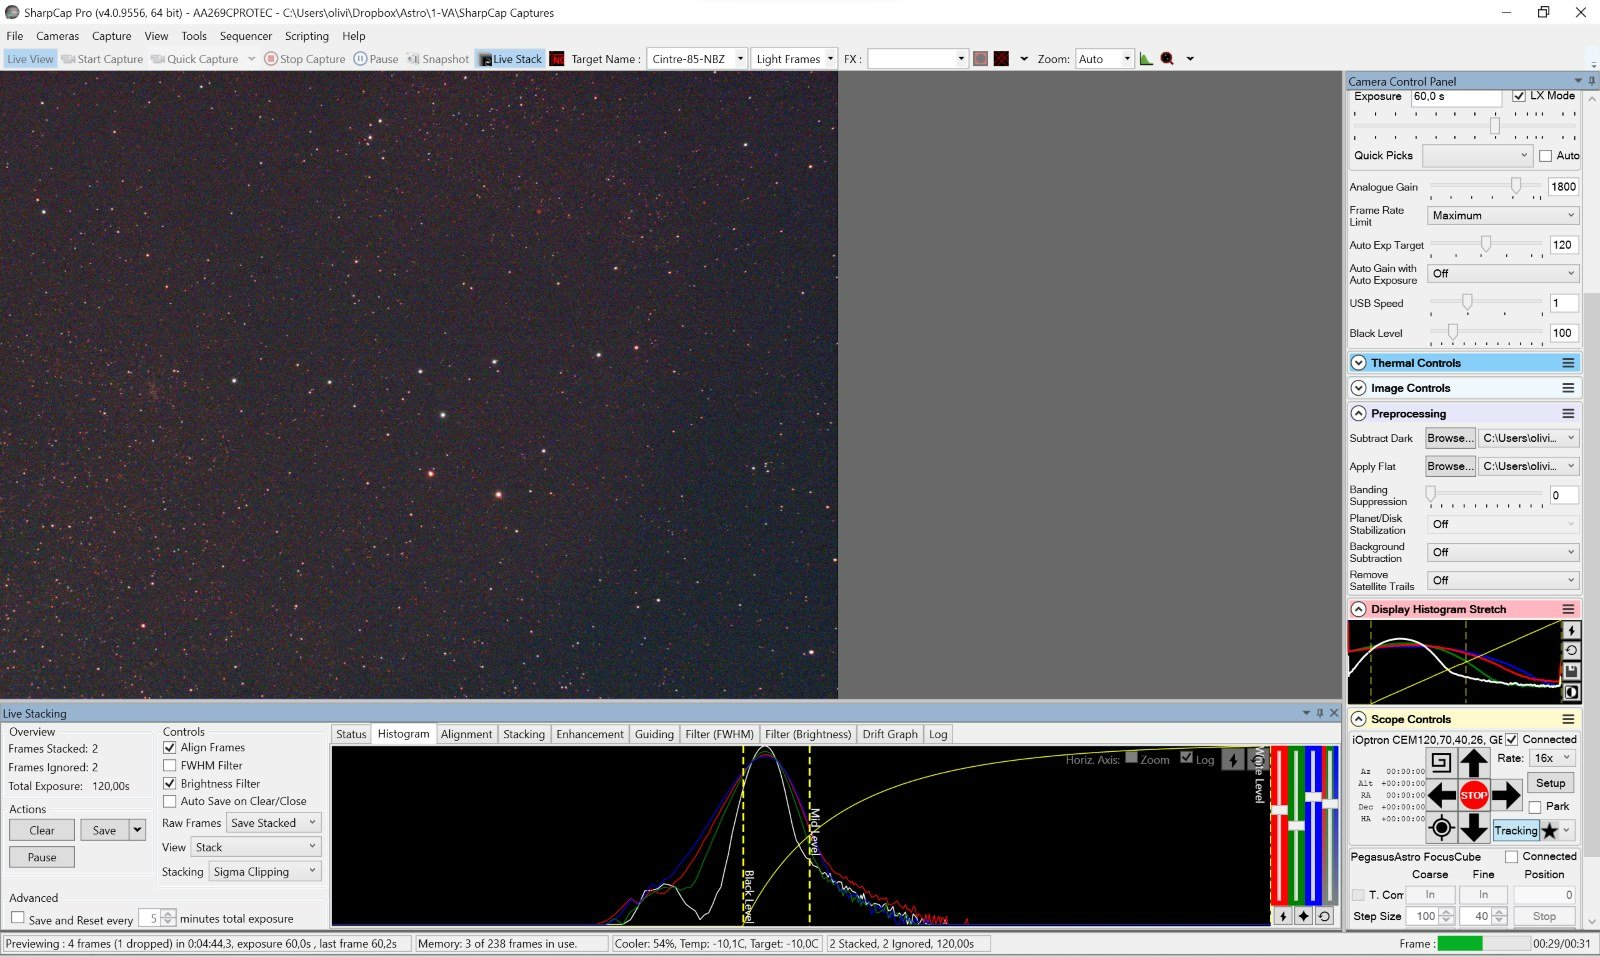Toggle the LX Mode checkbox
Viewport: 1600px width, 957px height.
pos(1519,96)
